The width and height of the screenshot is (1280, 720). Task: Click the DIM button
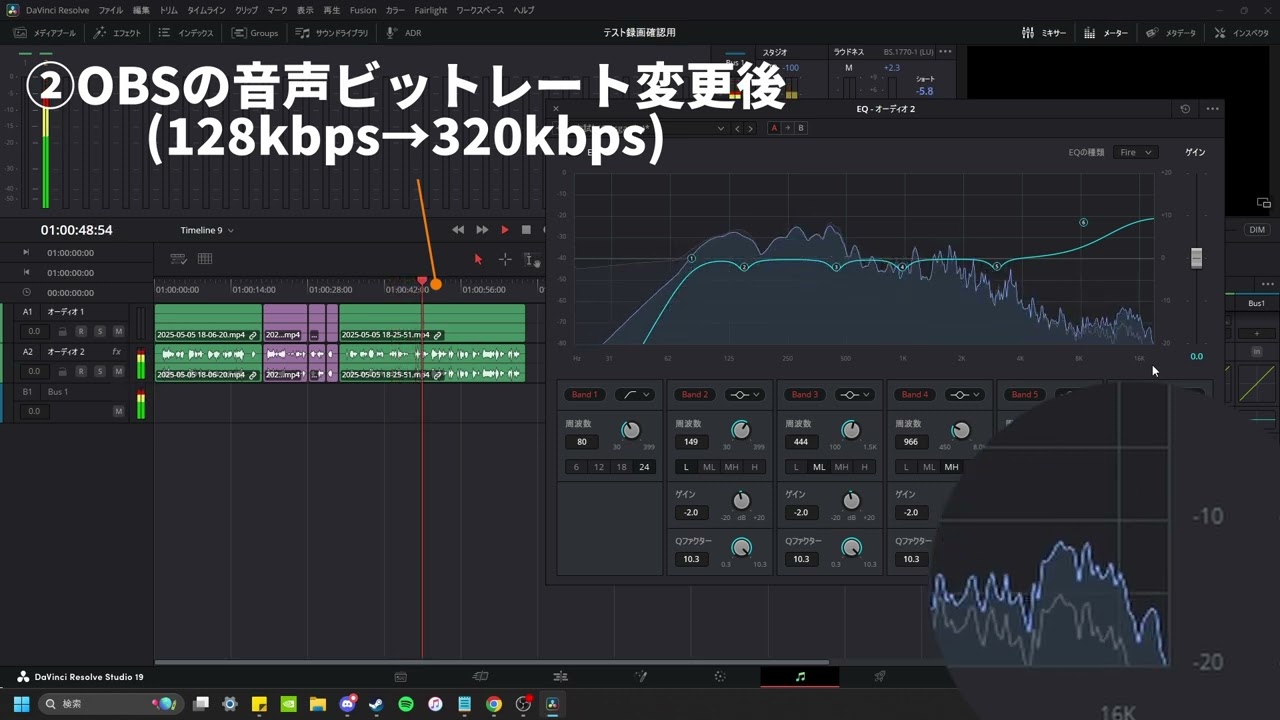(x=1257, y=230)
